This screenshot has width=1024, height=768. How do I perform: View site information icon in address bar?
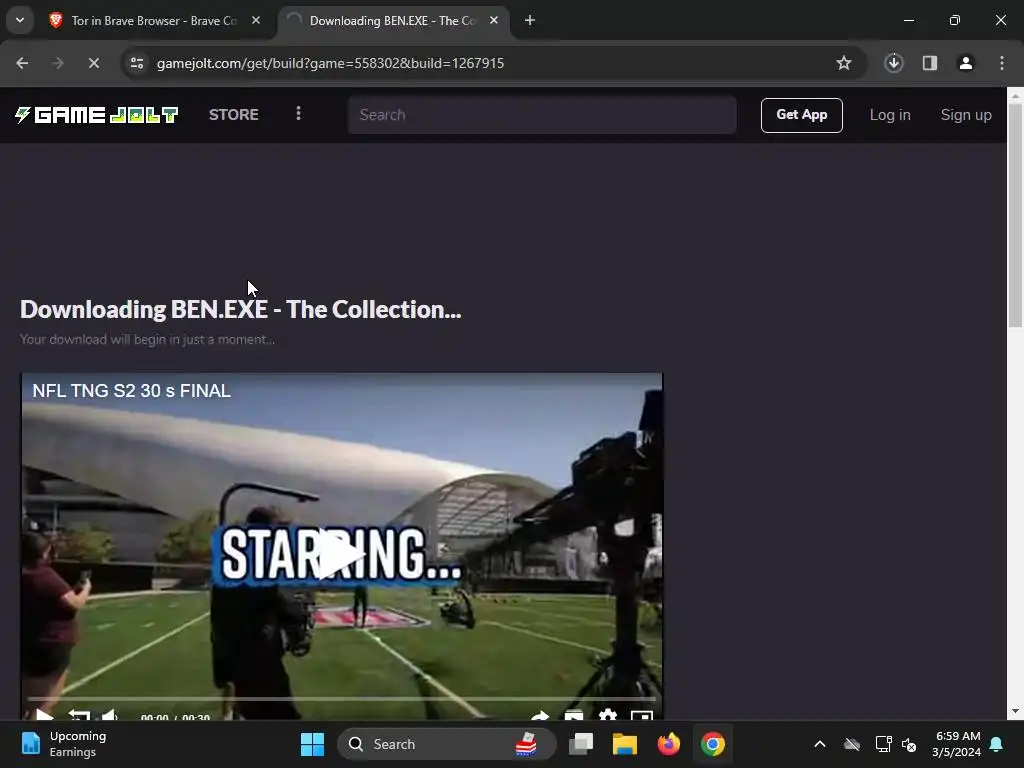click(137, 63)
